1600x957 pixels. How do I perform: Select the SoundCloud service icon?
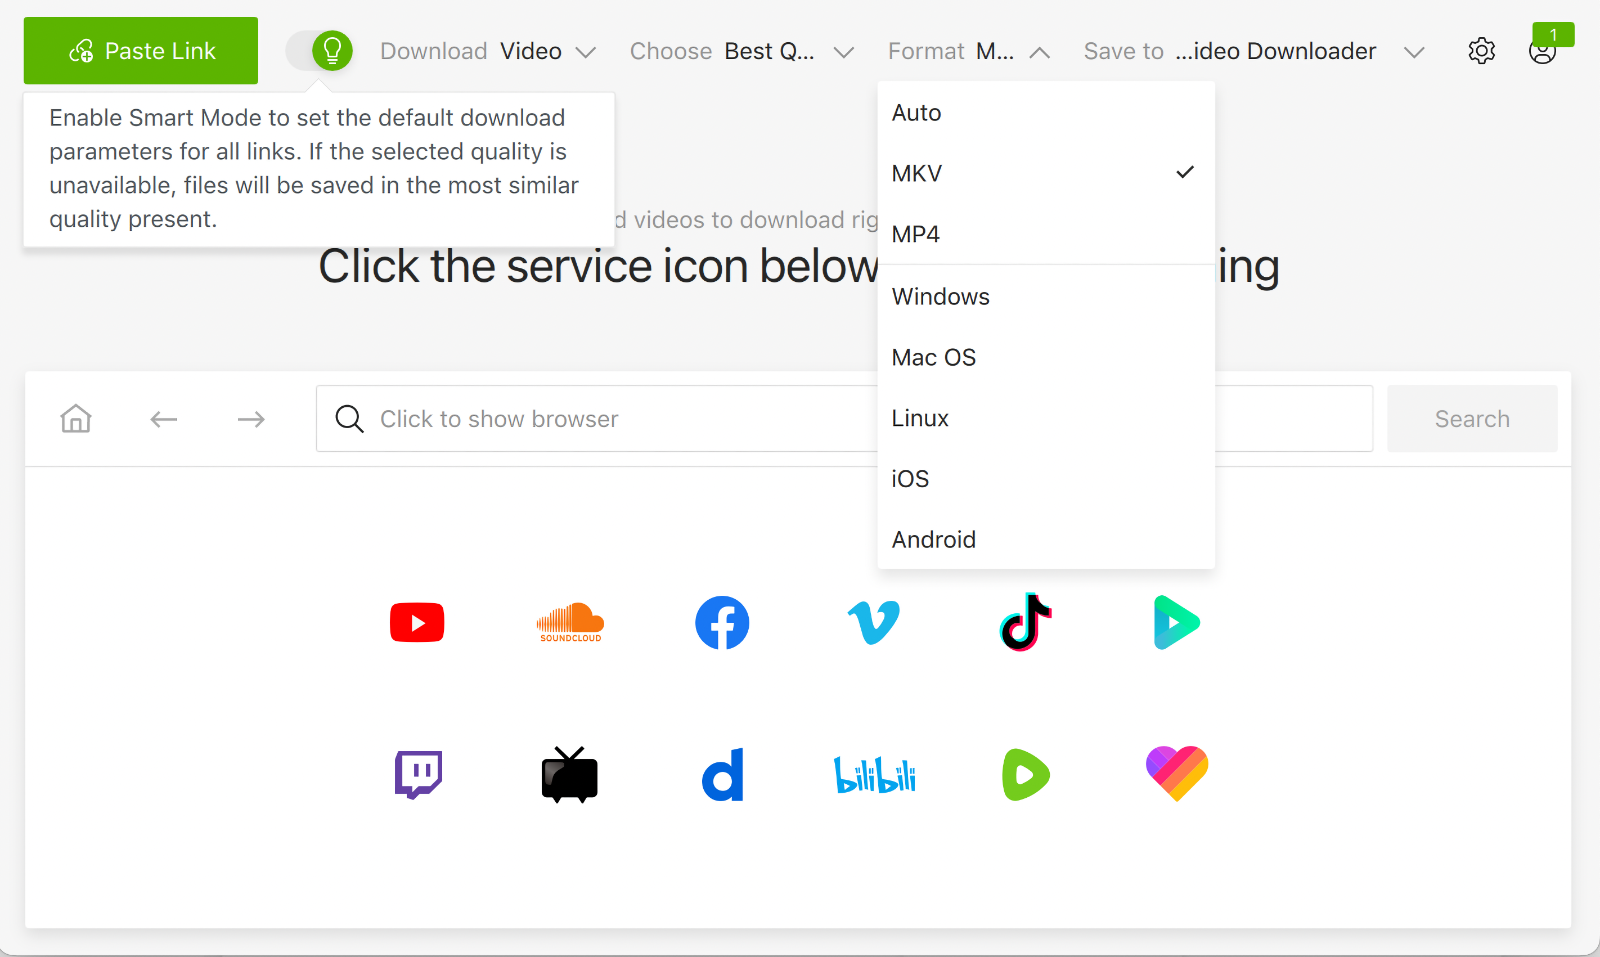point(570,622)
